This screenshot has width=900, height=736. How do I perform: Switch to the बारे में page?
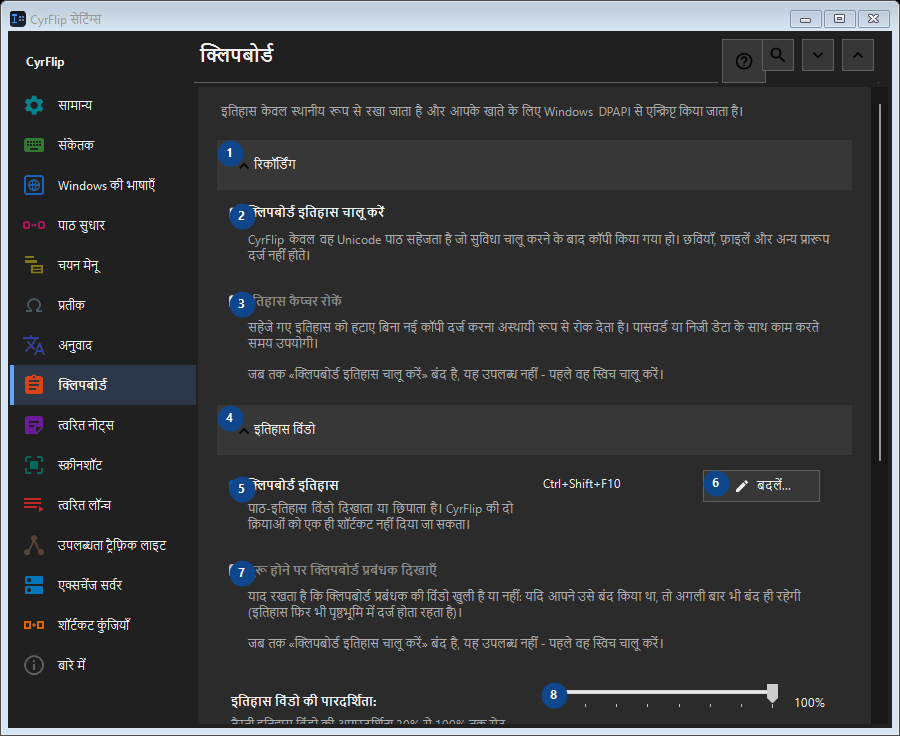pos(103,665)
